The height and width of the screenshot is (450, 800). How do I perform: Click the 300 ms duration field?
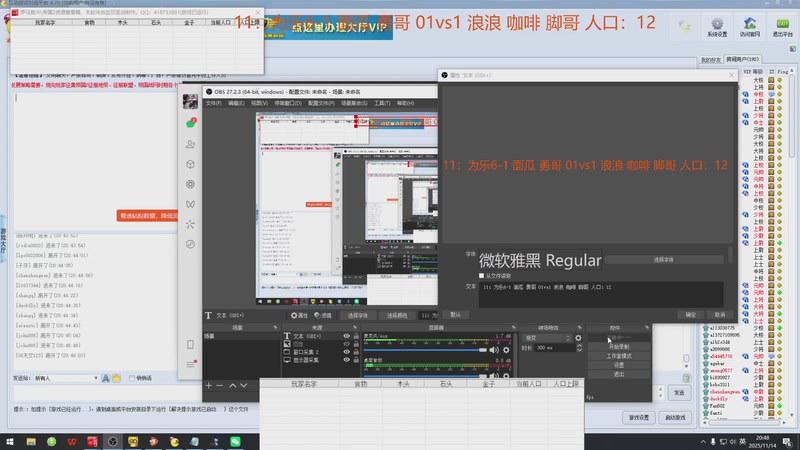coord(554,348)
